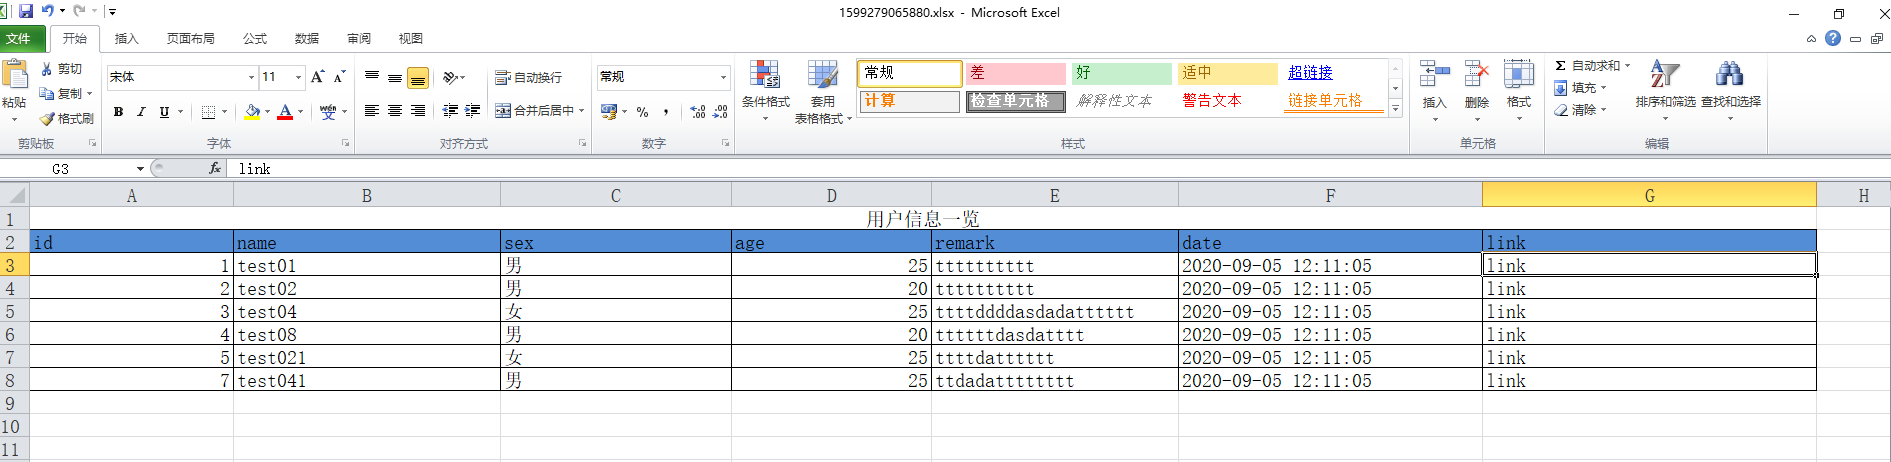Click the Paste (粘贴) clipboard icon
This screenshot has height=462, width=1891.
click(14, 75)
